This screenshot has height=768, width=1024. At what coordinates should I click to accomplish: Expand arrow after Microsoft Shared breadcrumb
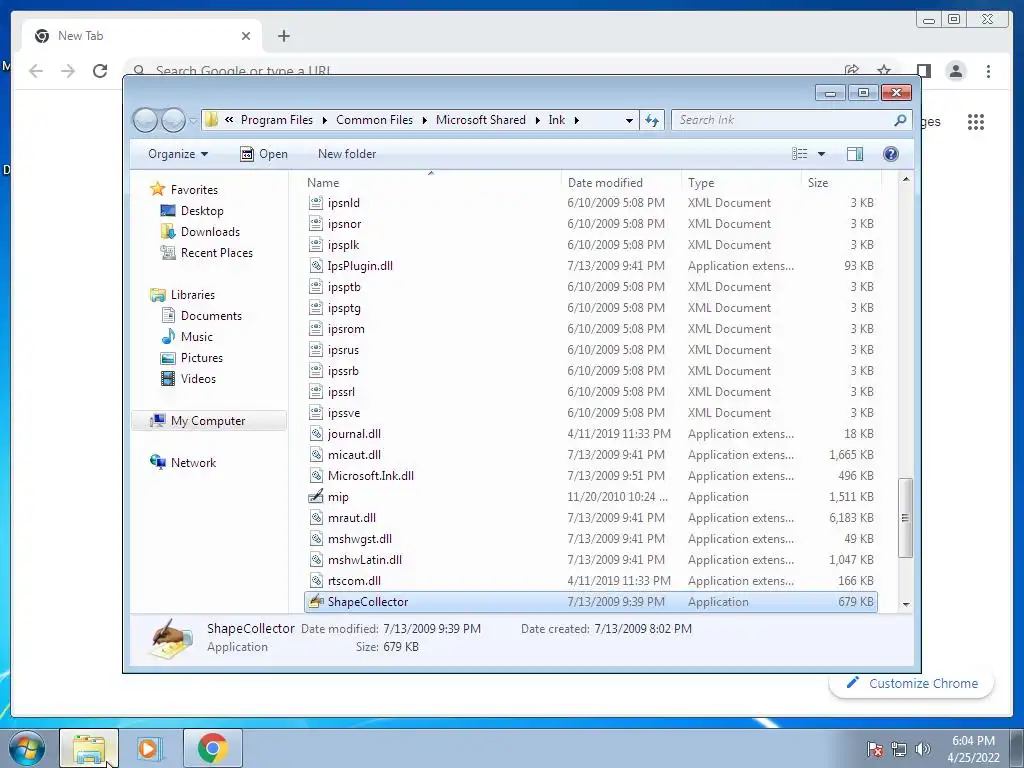click(x=537, y=120)
